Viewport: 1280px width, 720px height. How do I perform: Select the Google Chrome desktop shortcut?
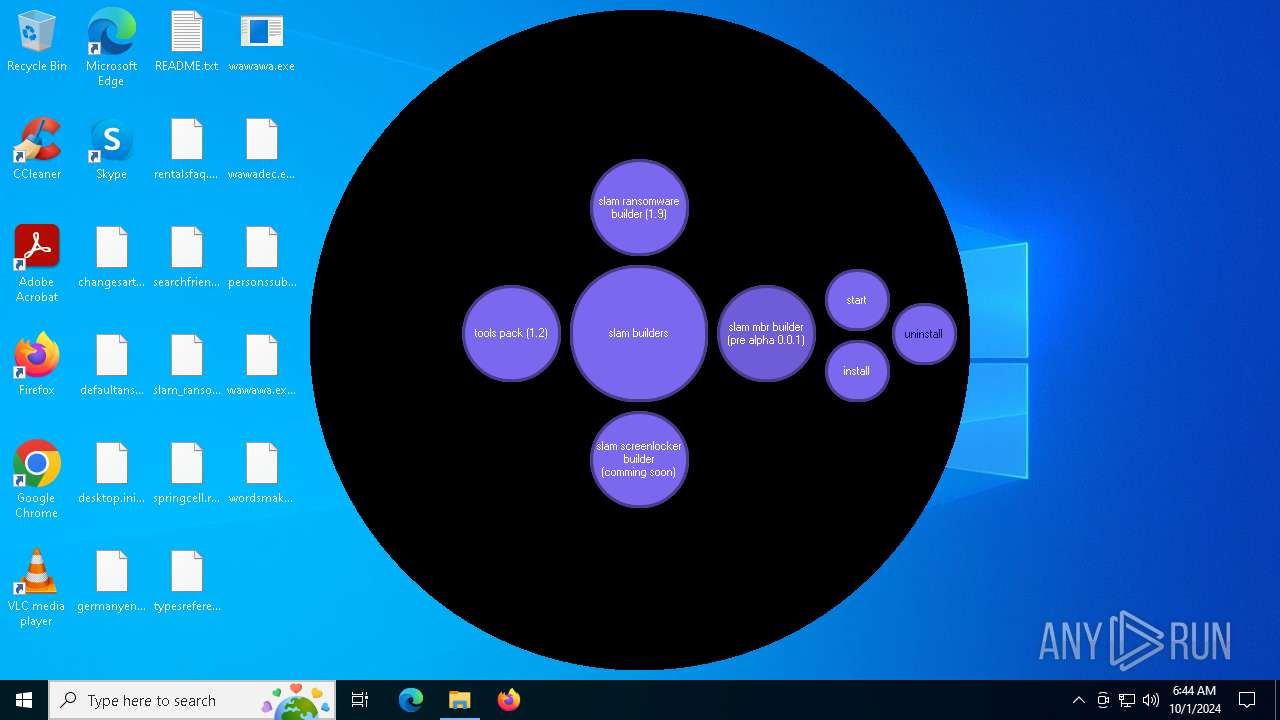click(37, 480)
